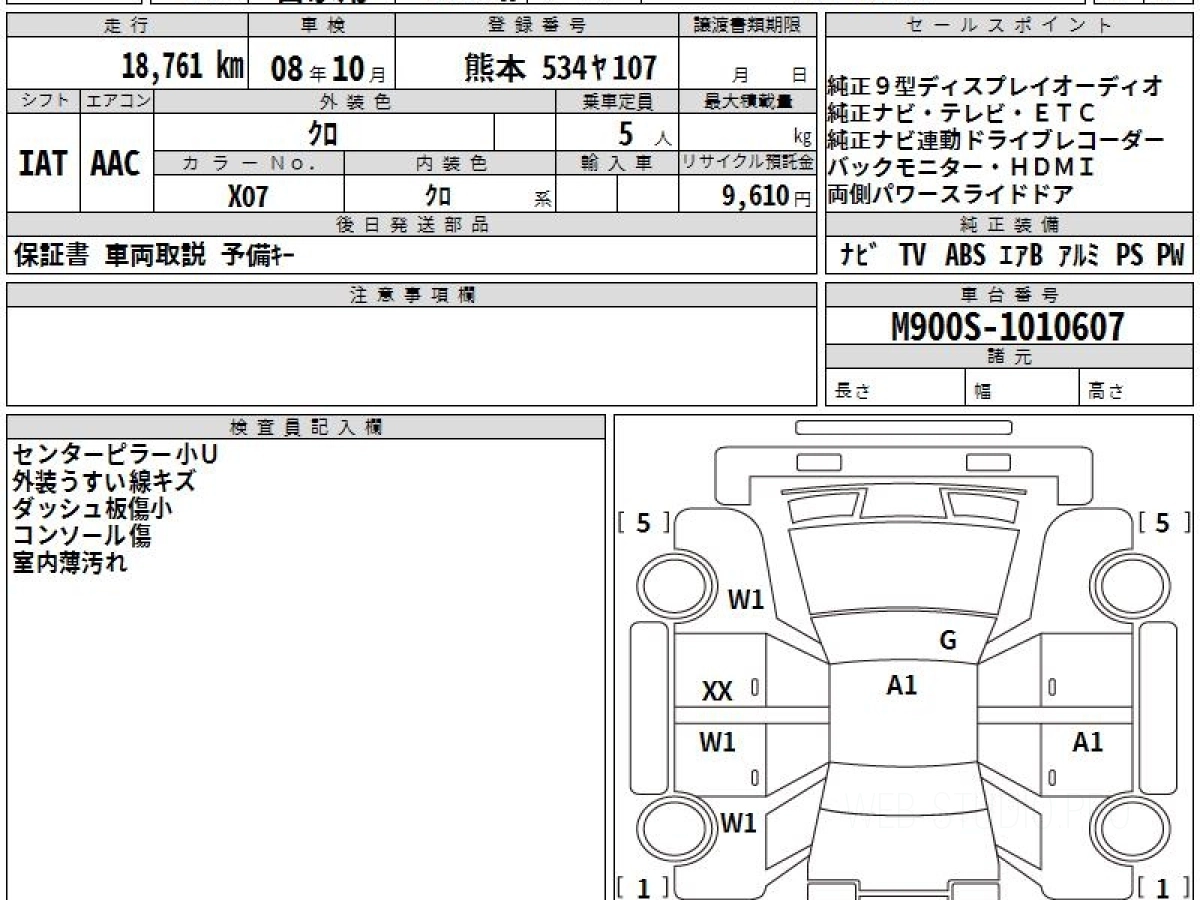Click the 検査員記入欄 header

tap(306, 427)
